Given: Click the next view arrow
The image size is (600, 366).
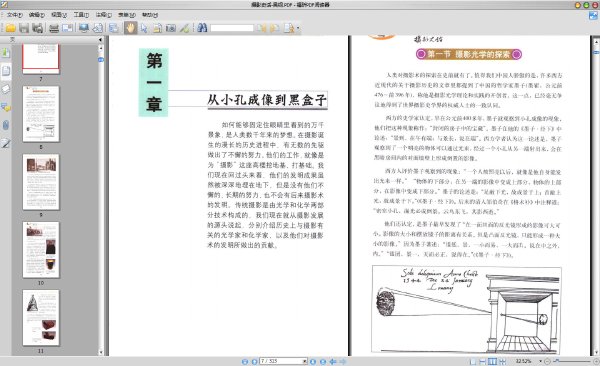Looking at the screenshot, I should [343, 361].
